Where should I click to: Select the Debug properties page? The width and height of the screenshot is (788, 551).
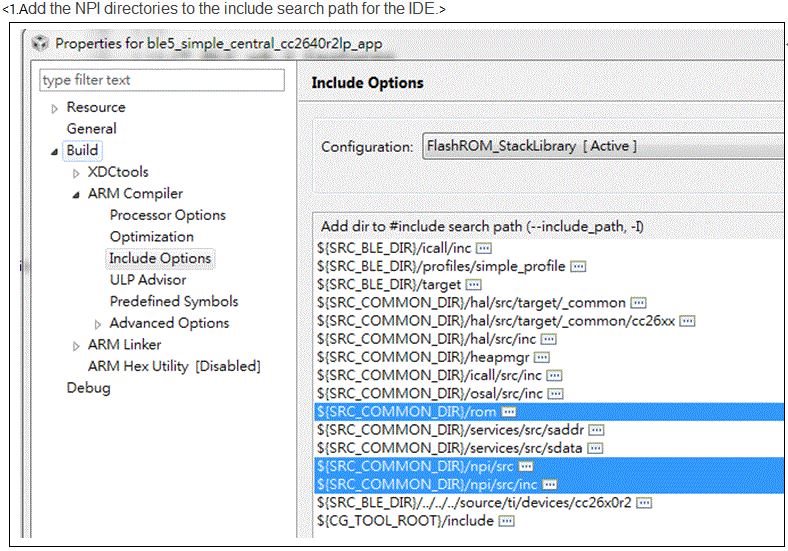tap(88, 388)
